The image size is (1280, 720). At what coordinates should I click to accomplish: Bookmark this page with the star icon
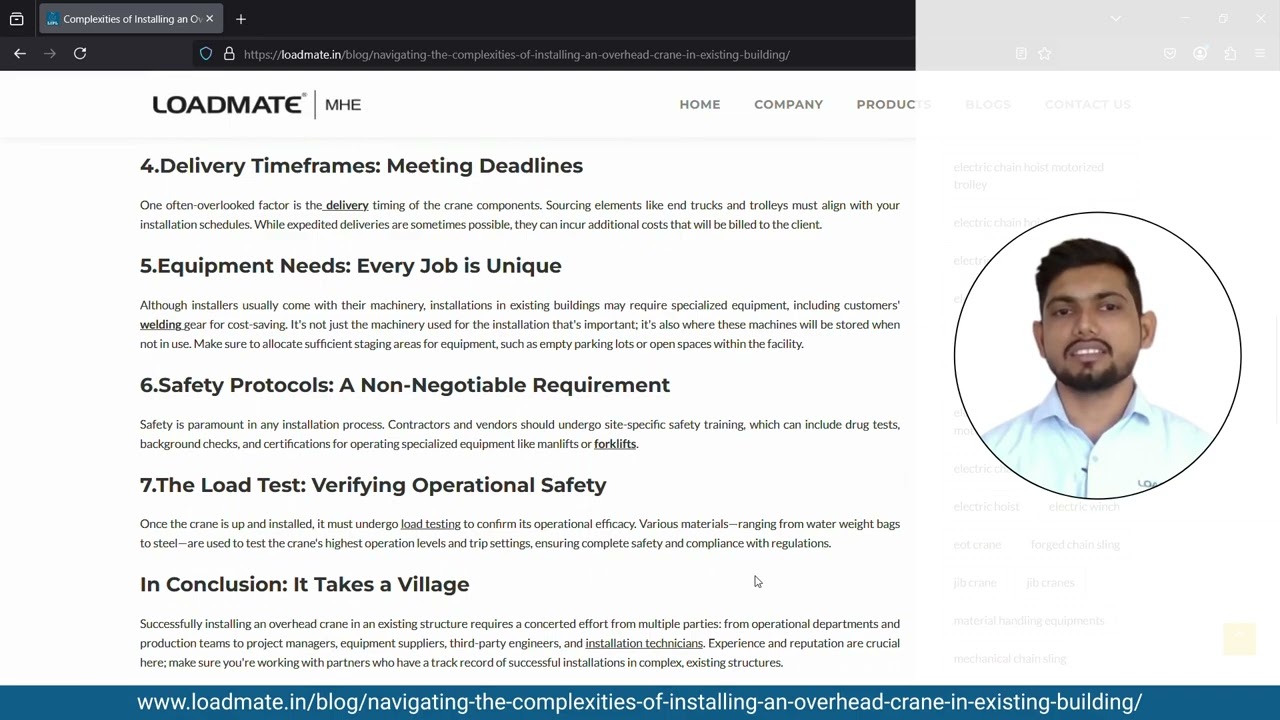(1045, 54)
